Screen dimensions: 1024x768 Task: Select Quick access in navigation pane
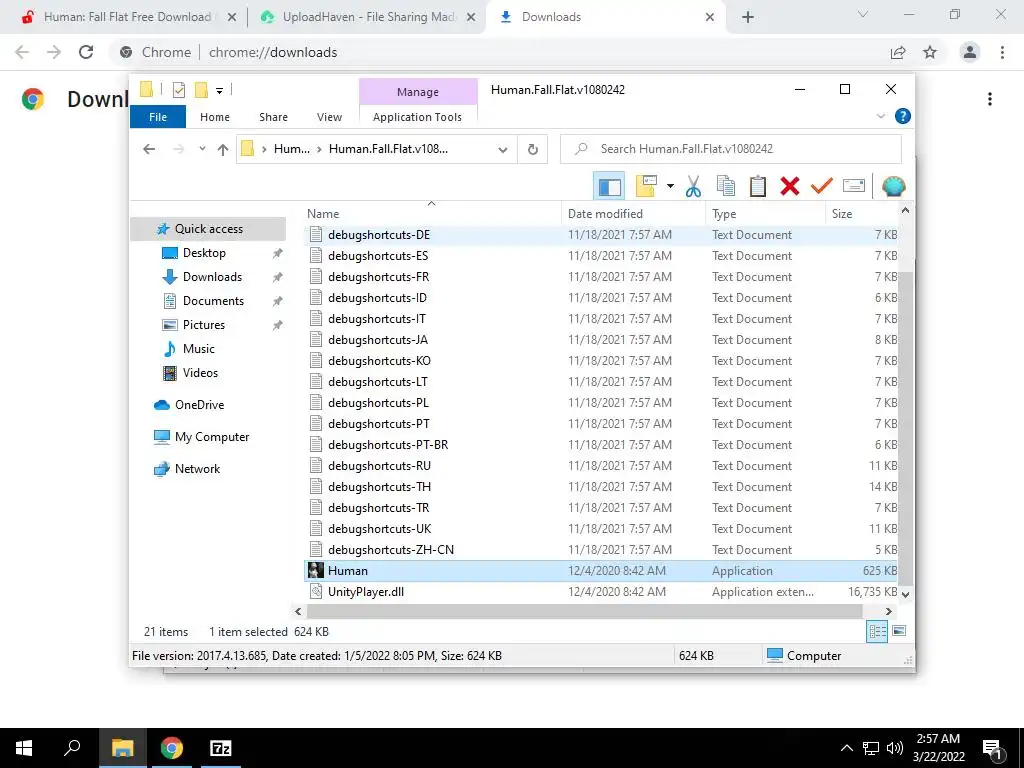tap(208, 229)
